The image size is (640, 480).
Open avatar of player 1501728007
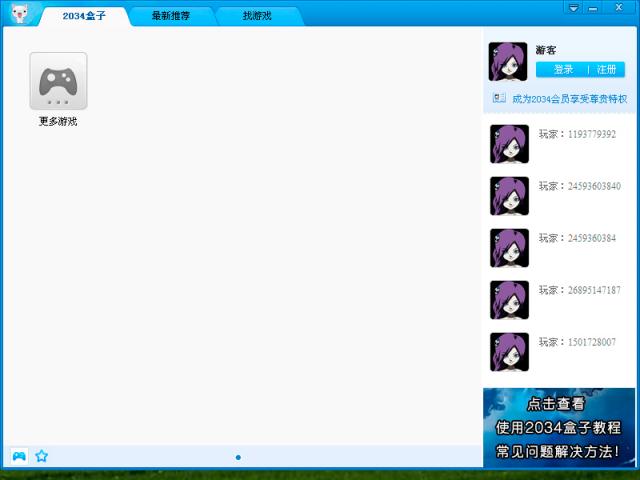(x=509, y=352)
